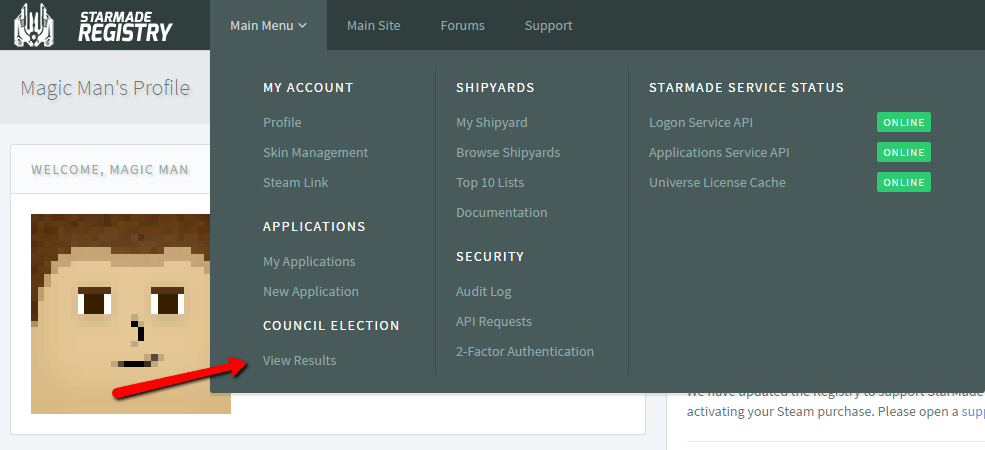
Task: Open Top 10 Lists
Action: coord(490,182)
